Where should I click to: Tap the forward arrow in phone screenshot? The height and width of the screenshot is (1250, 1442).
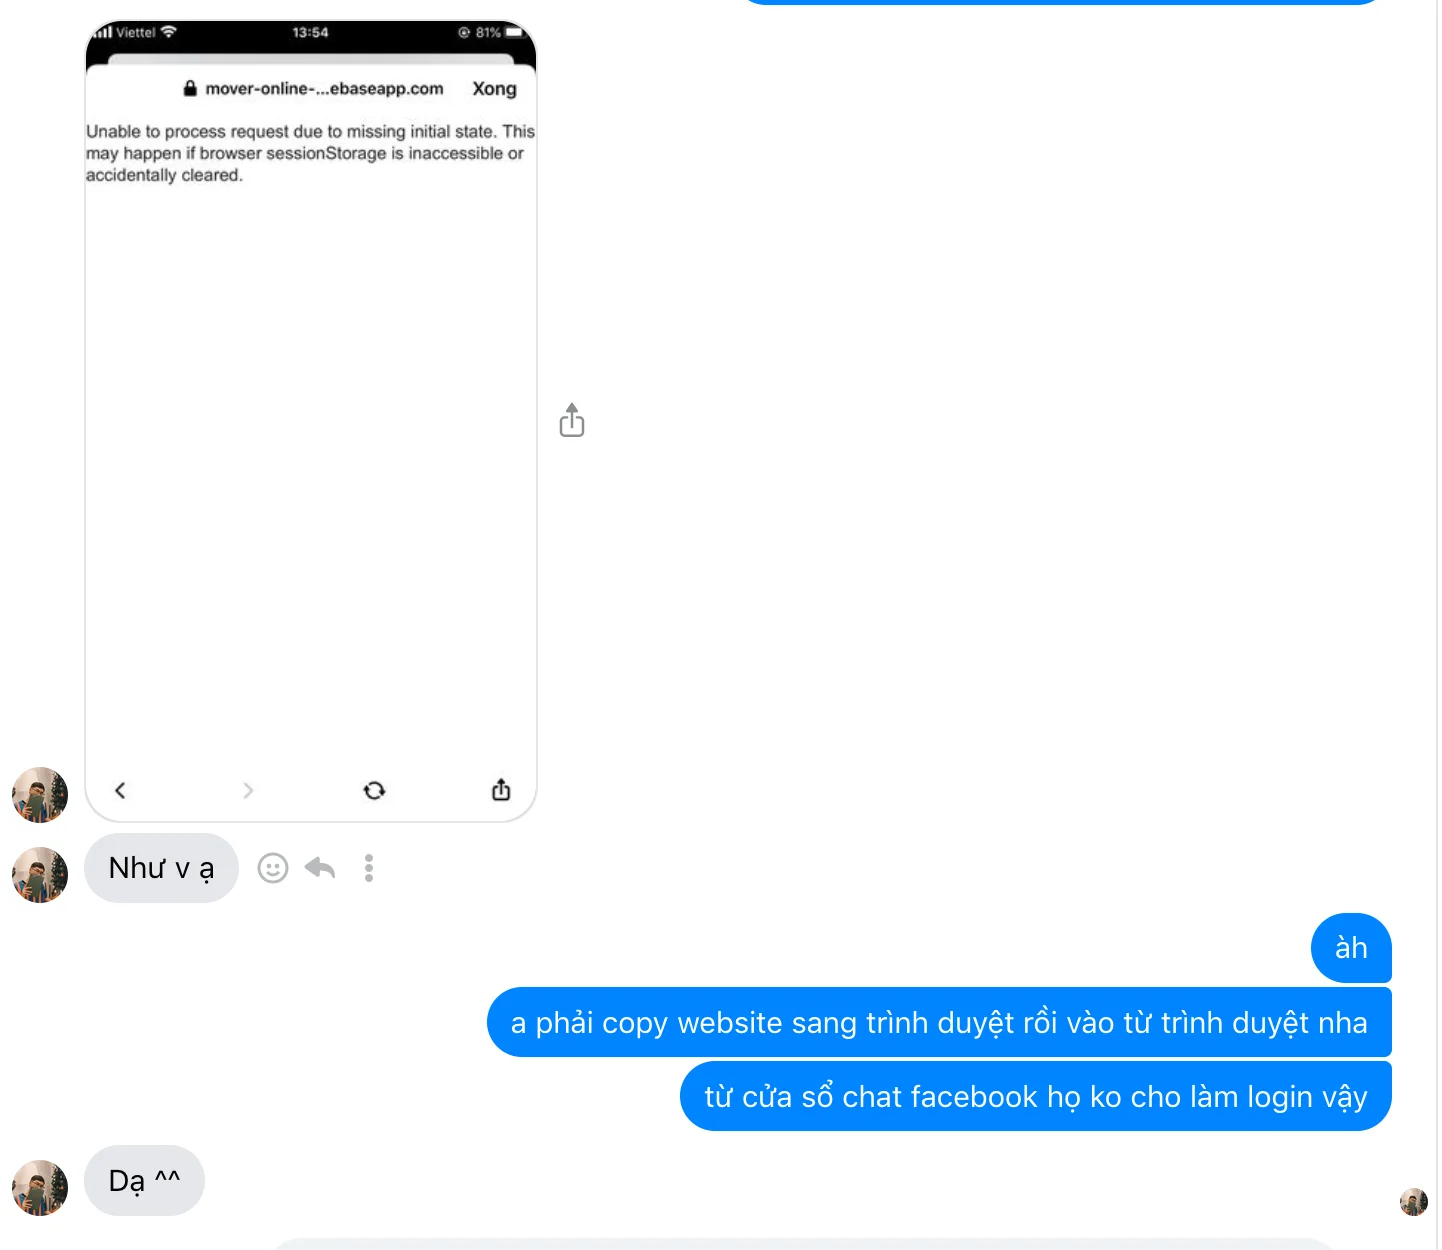pyautogui.click(x=248, y=790)
